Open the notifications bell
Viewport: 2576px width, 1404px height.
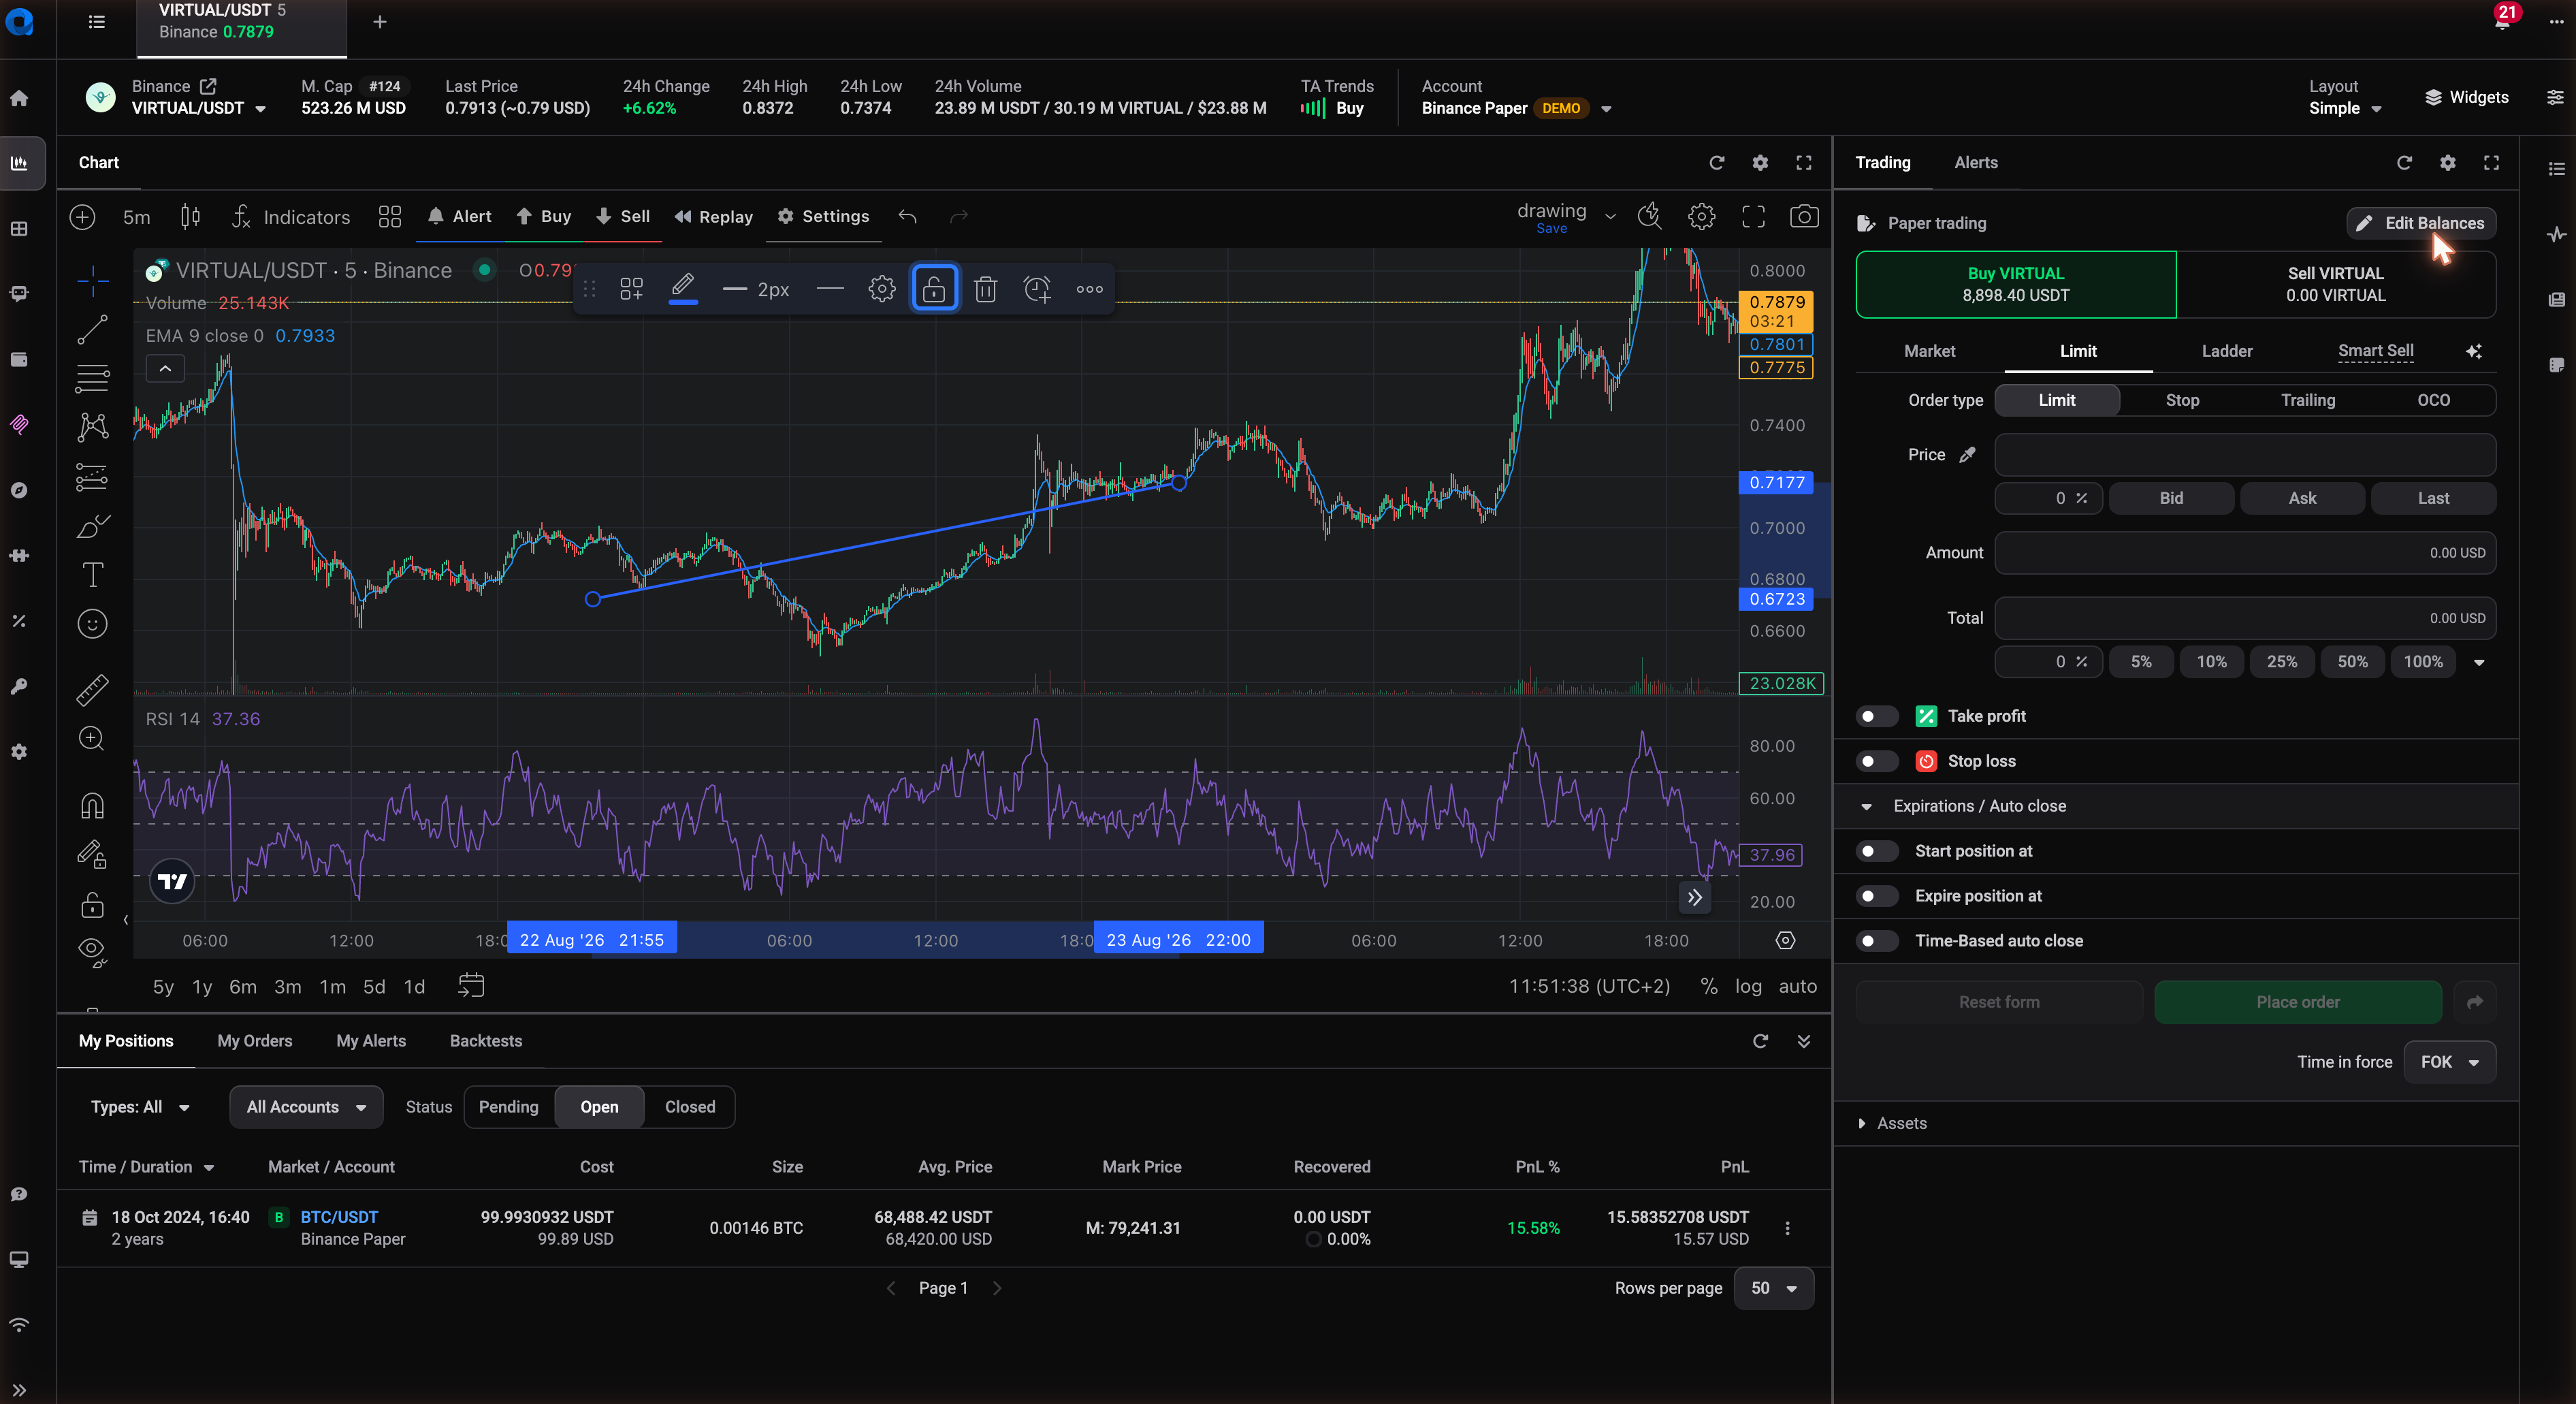[2502, 20]
